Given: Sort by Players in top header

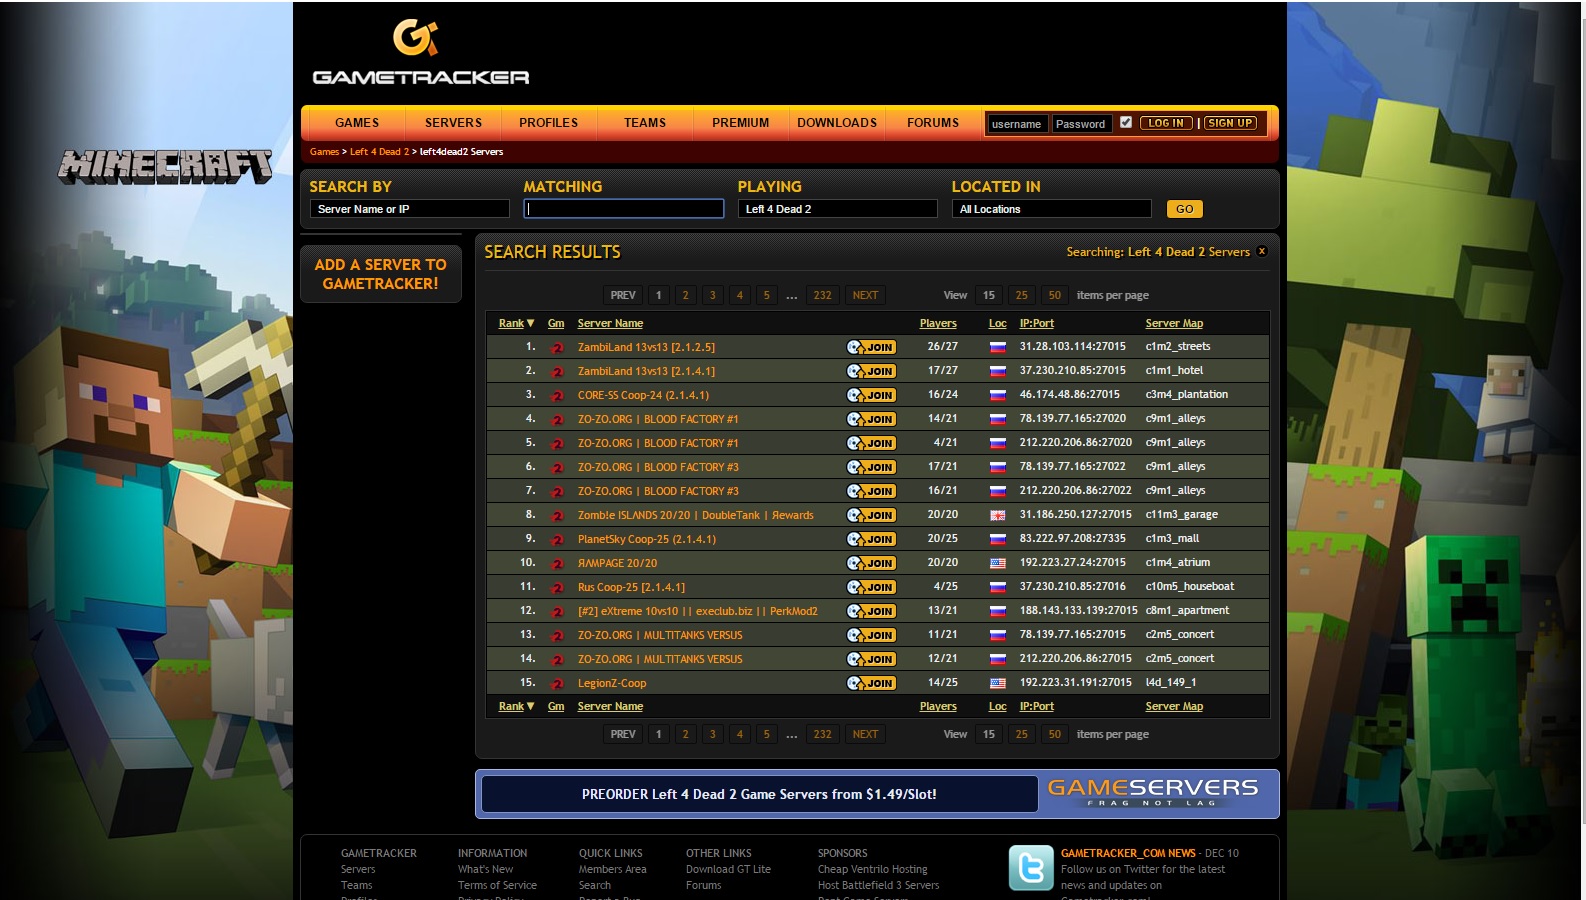Looking at the screenshot, I should (x=938, y=323).
